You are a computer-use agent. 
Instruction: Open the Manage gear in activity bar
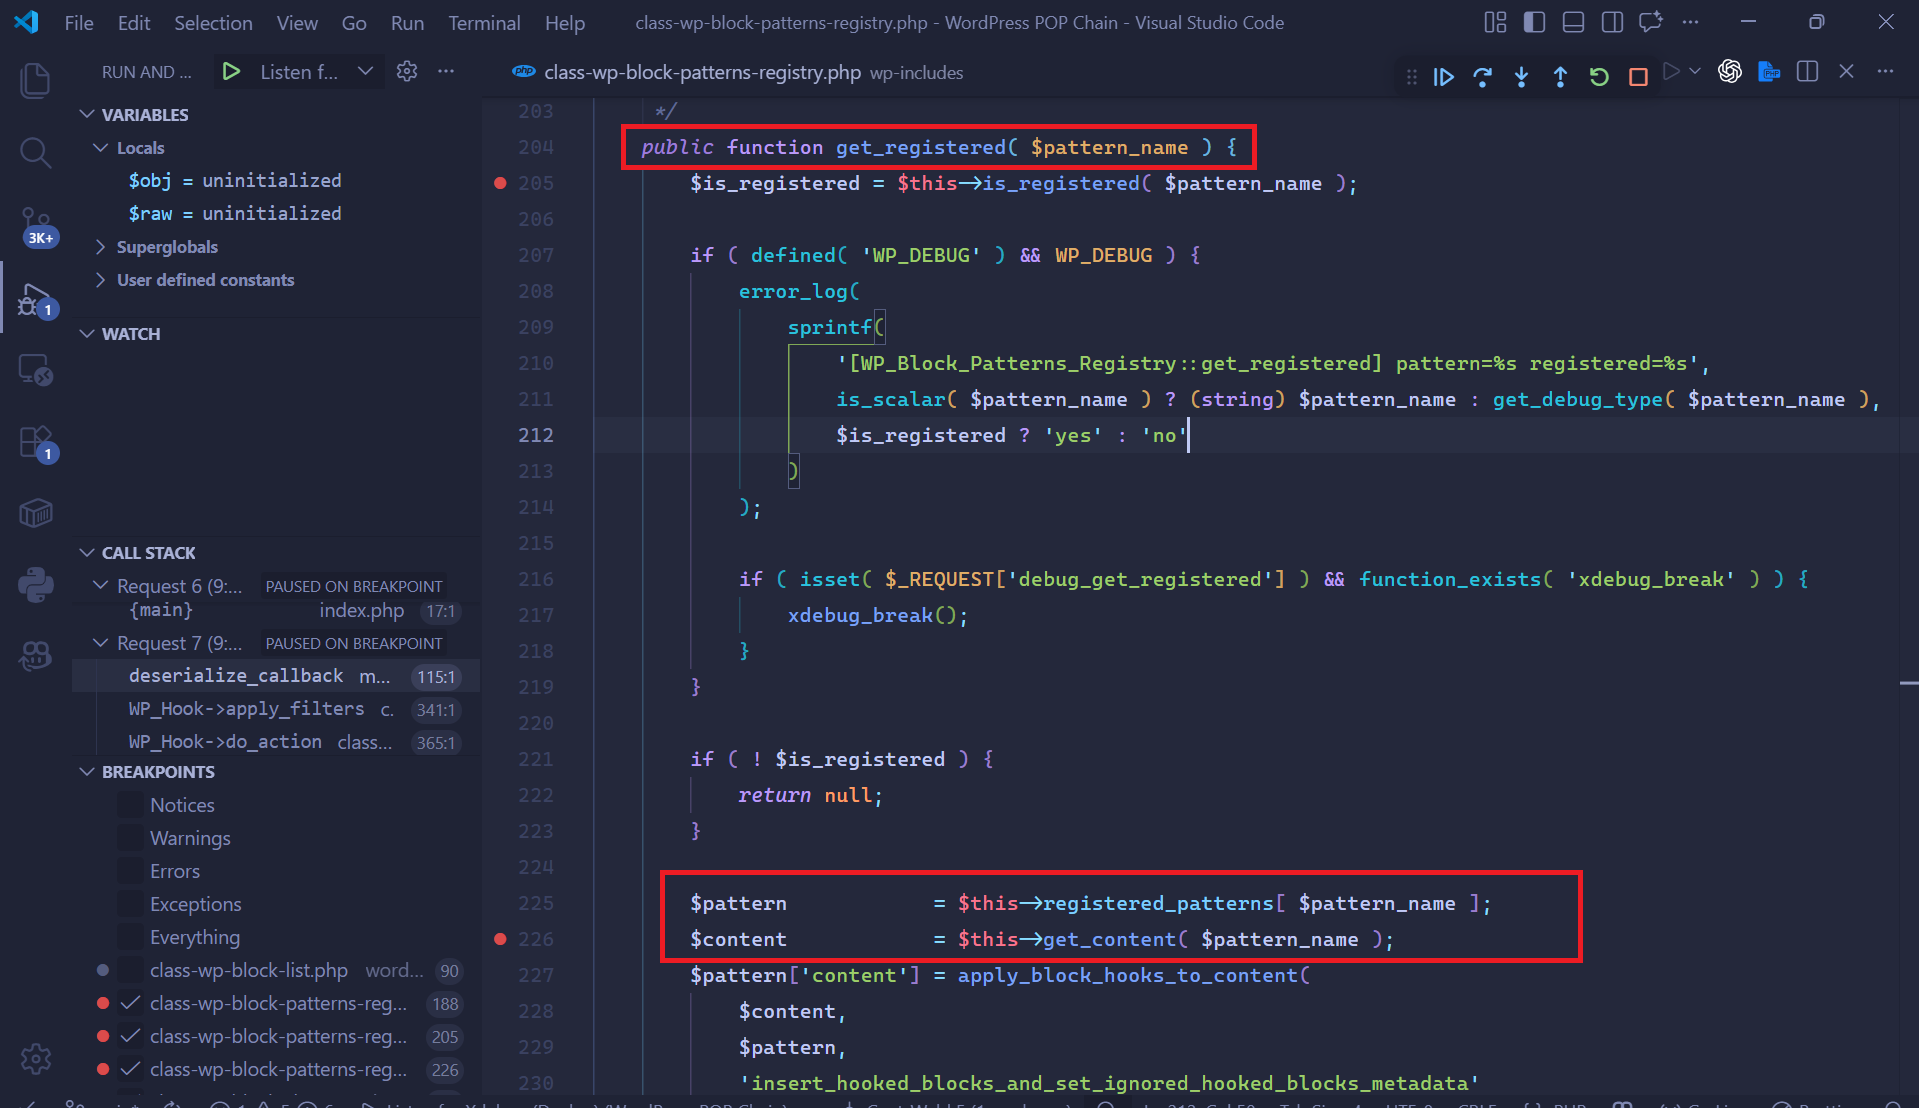tap(36, 1059)
